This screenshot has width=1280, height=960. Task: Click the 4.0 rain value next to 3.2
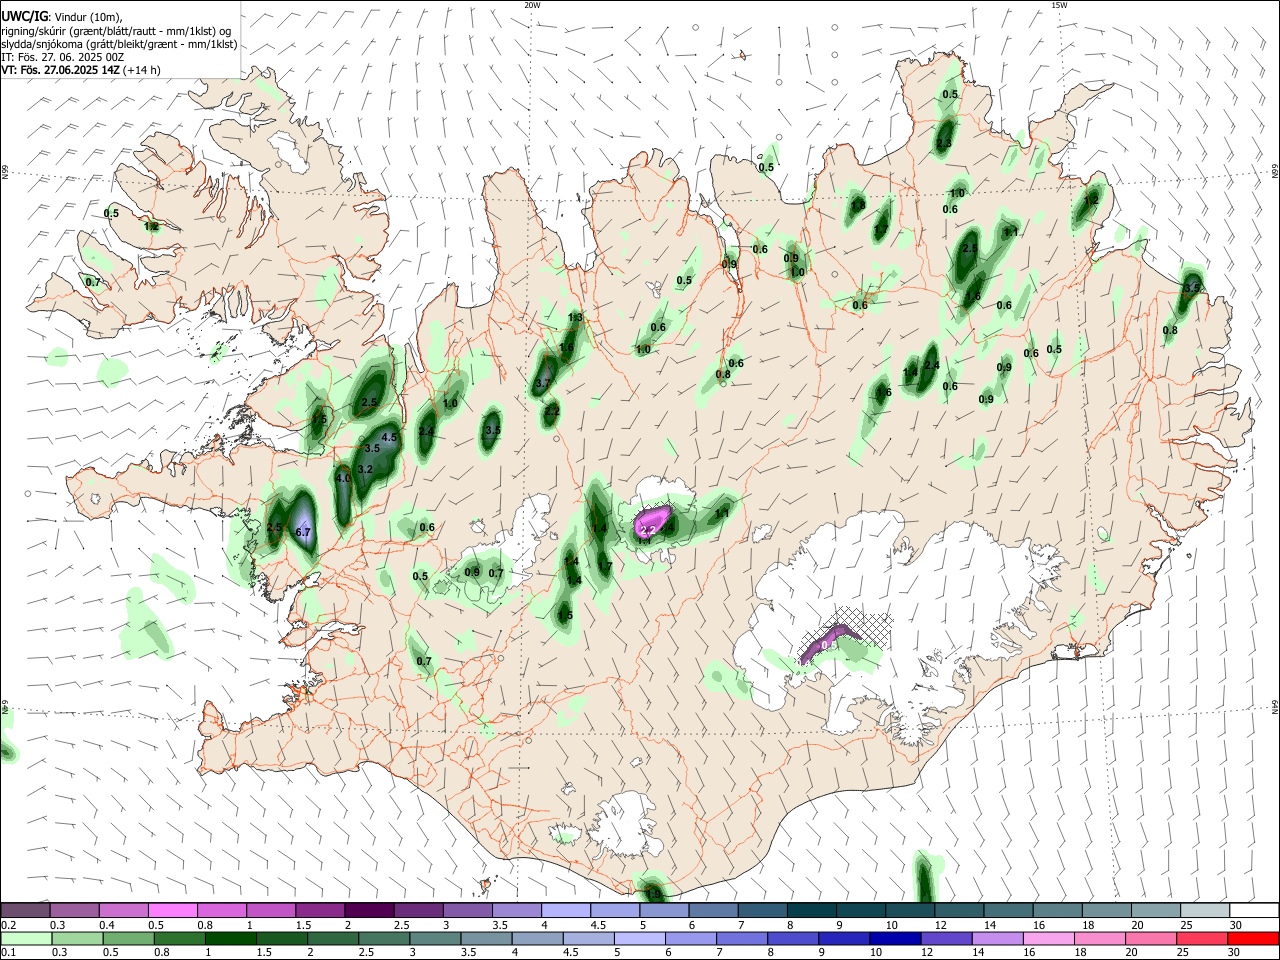tap(342, 478)
